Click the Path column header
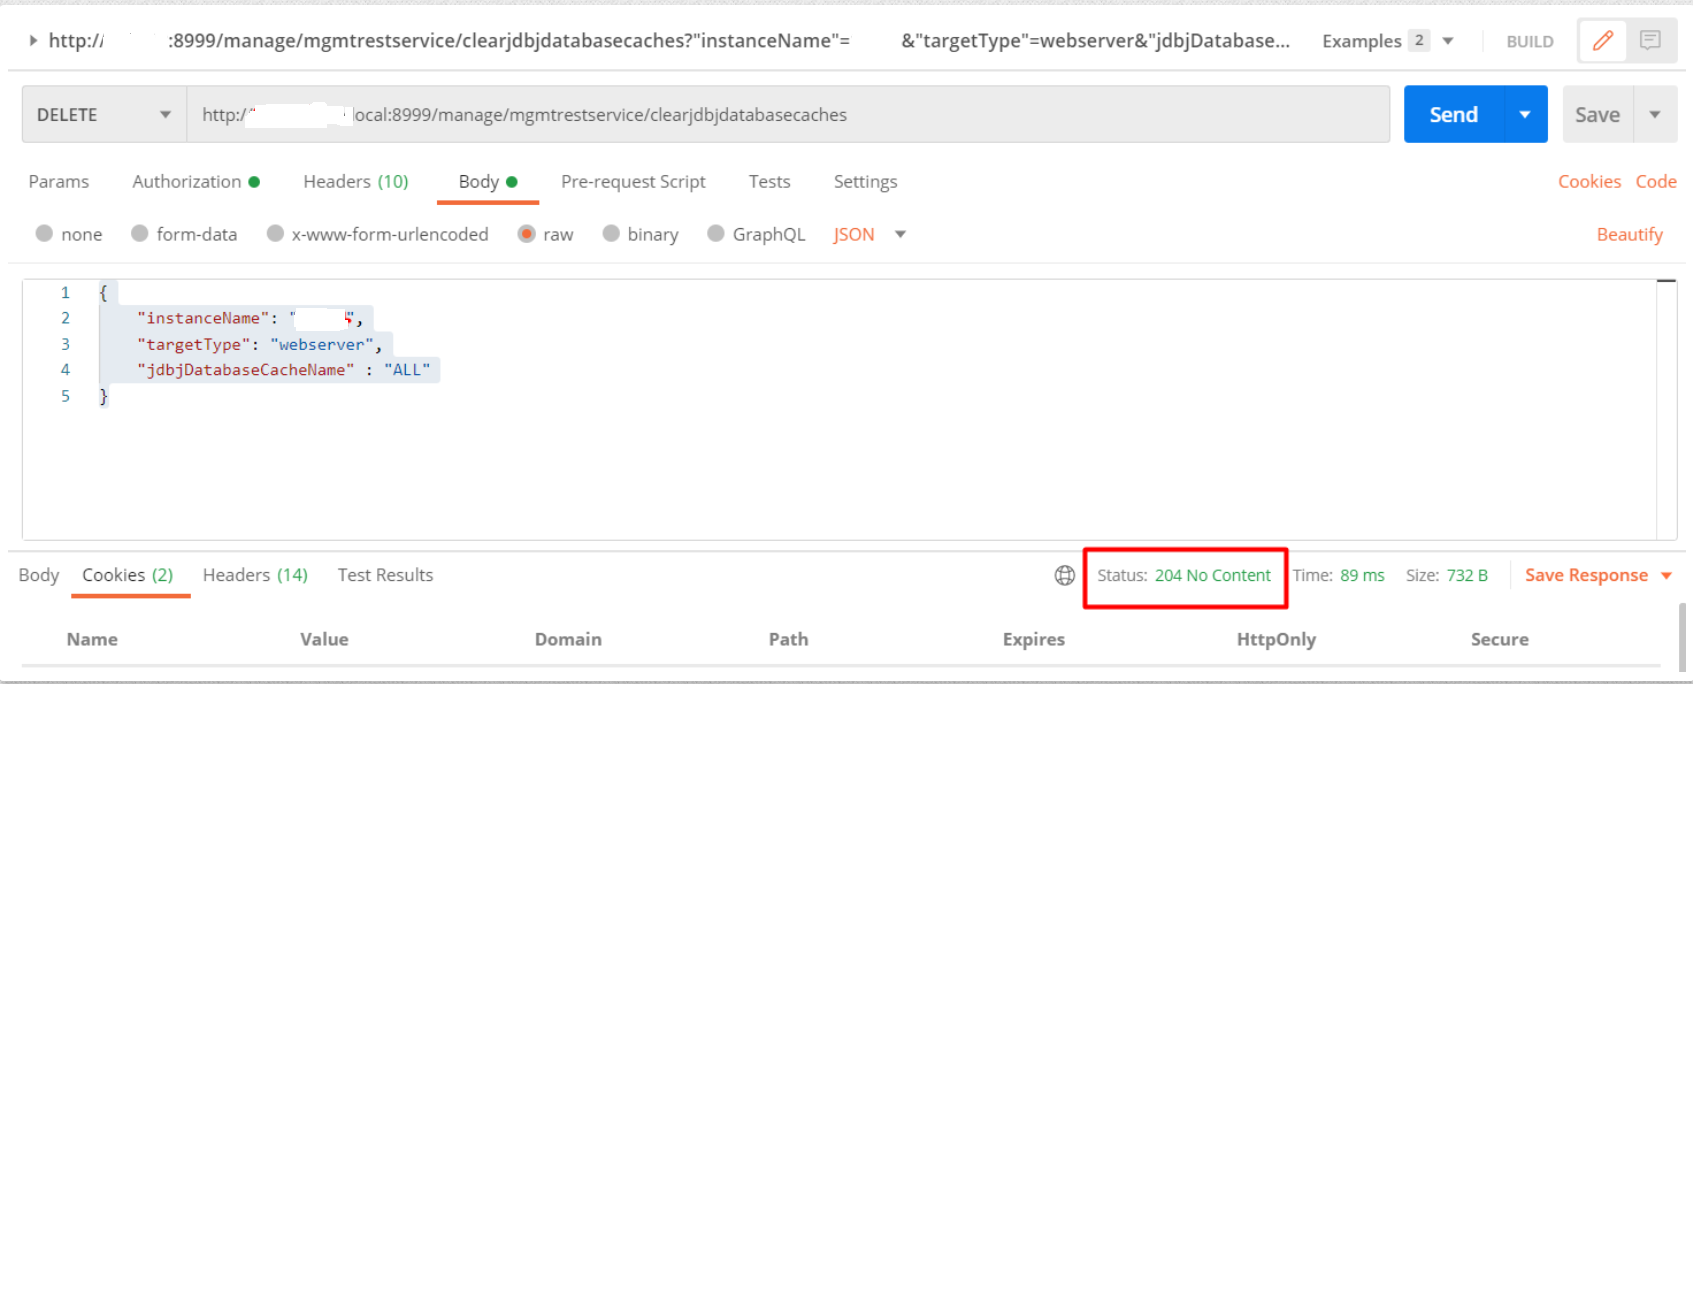The width and height of the screenshot is (1693, 1292). pyautogui.click(x=788, y=639)
